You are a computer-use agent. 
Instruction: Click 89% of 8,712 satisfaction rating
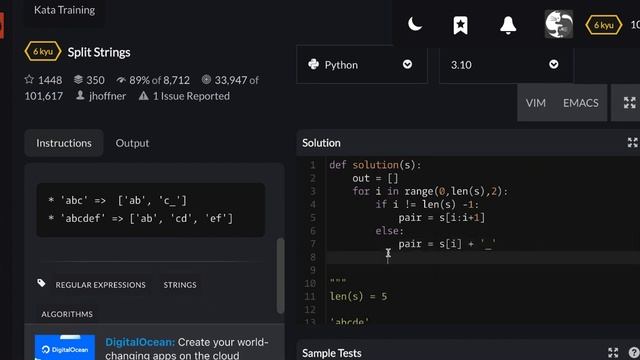pyautogui.click(x=153, y=80)
